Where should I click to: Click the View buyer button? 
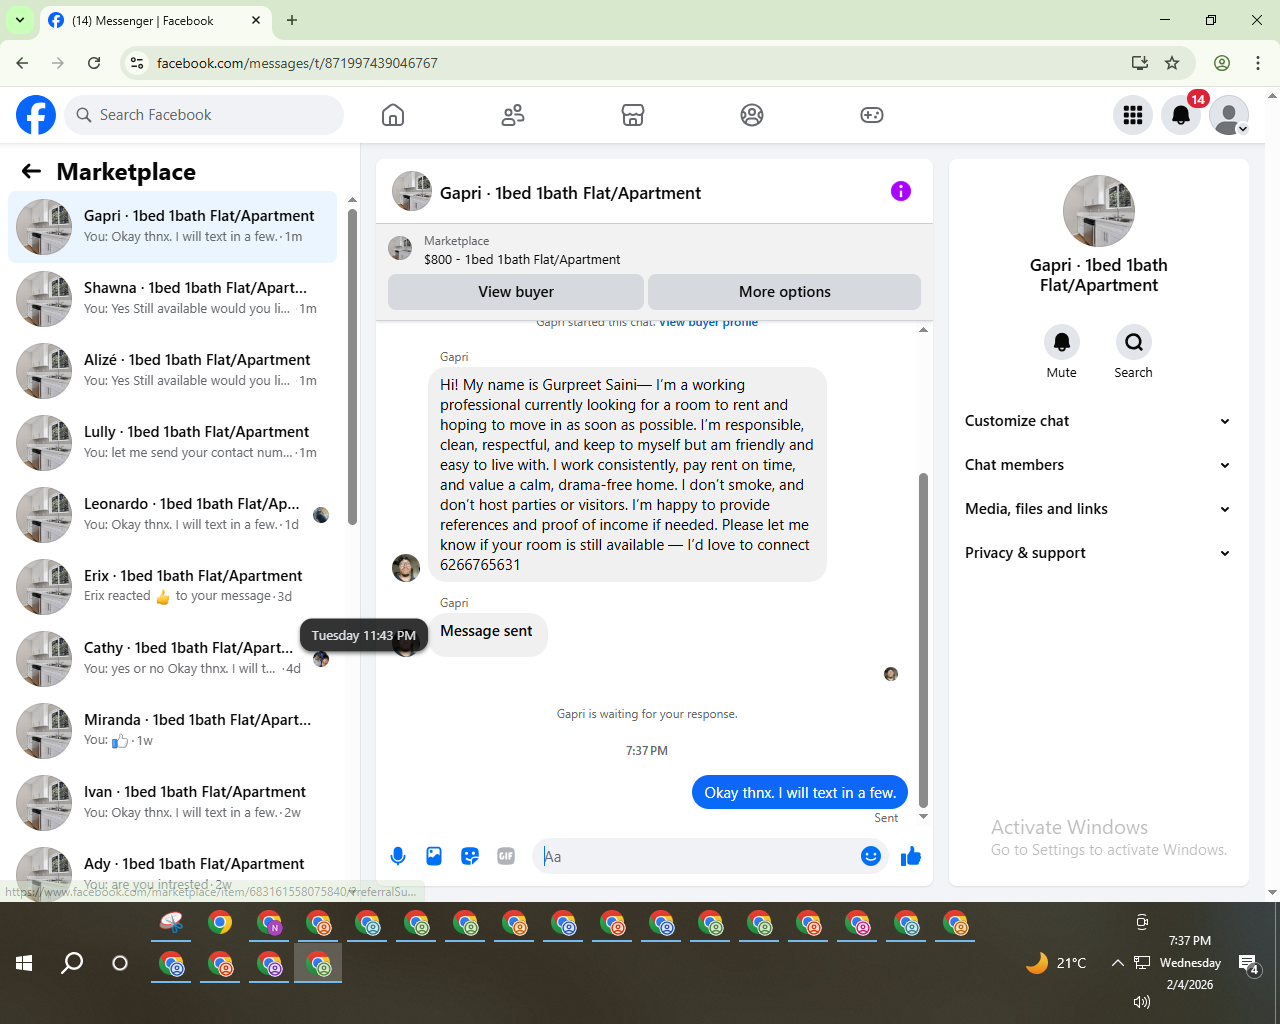point(516,292)
